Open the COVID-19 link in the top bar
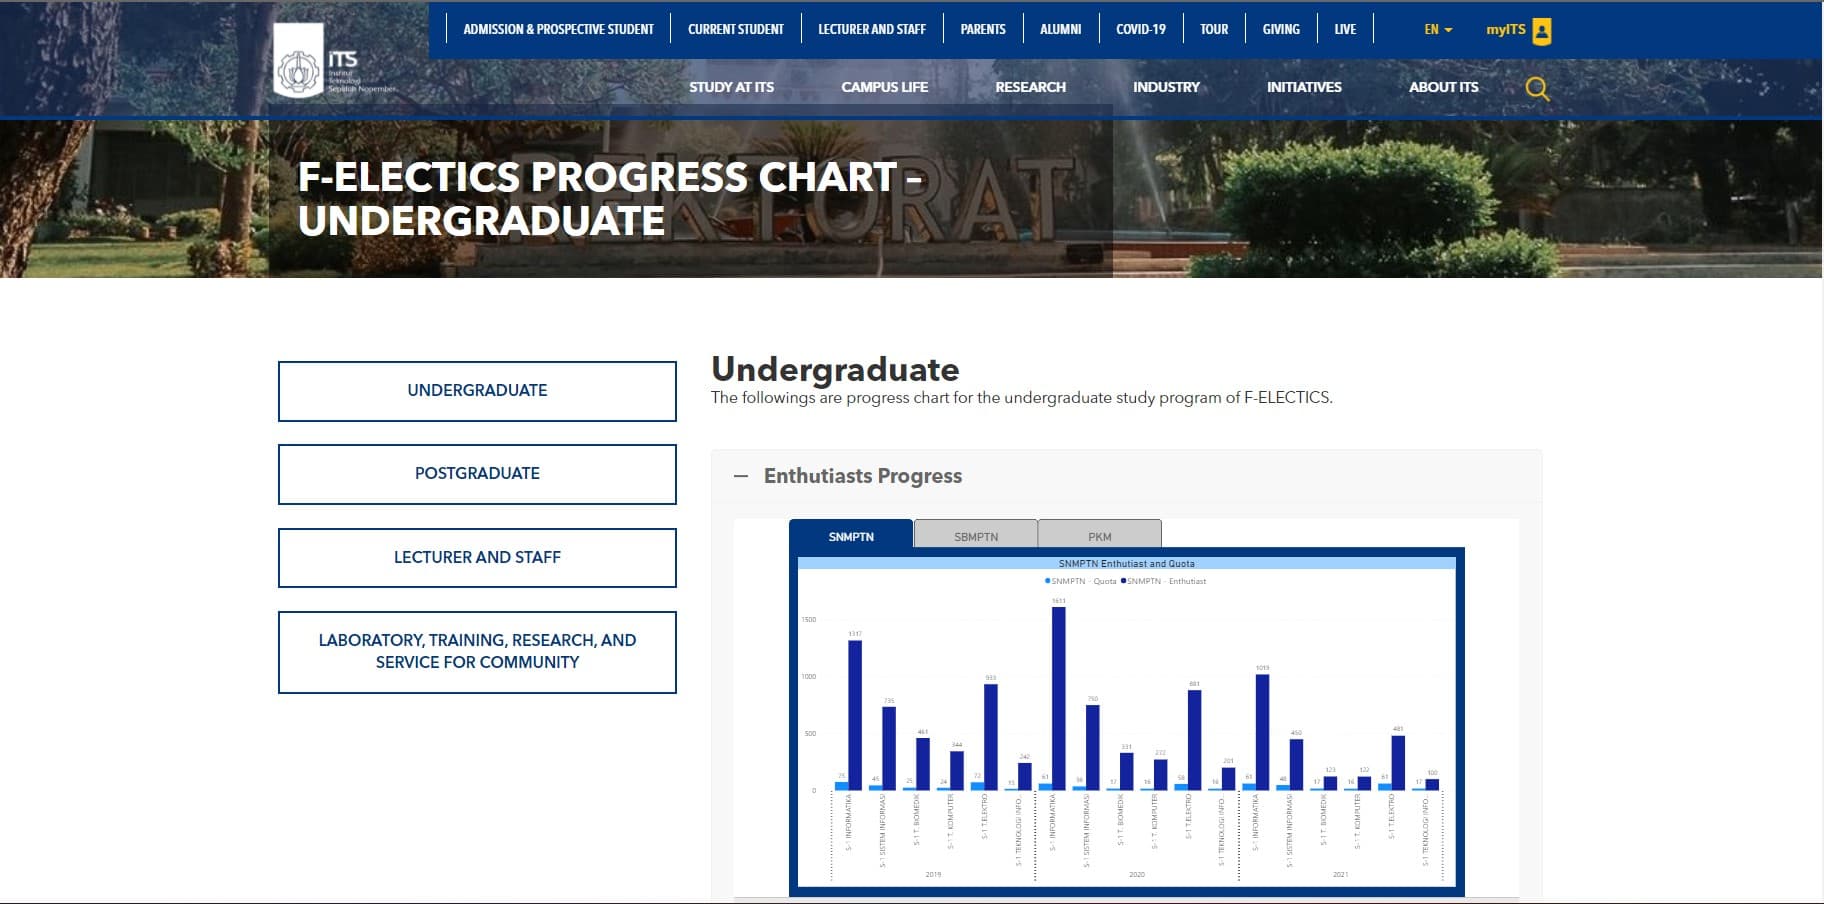 pyautogui.click(x=1141, y=29)
